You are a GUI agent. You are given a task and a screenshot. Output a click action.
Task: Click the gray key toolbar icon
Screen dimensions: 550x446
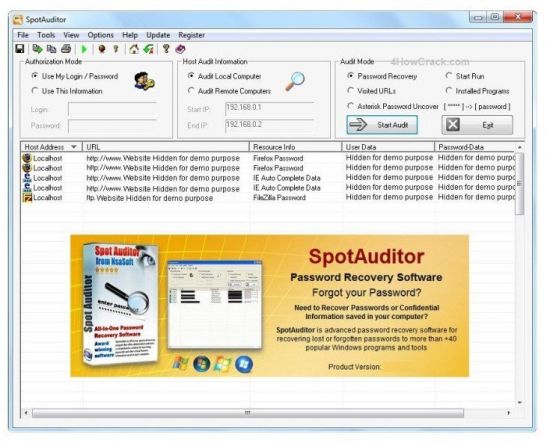(116, 49)
